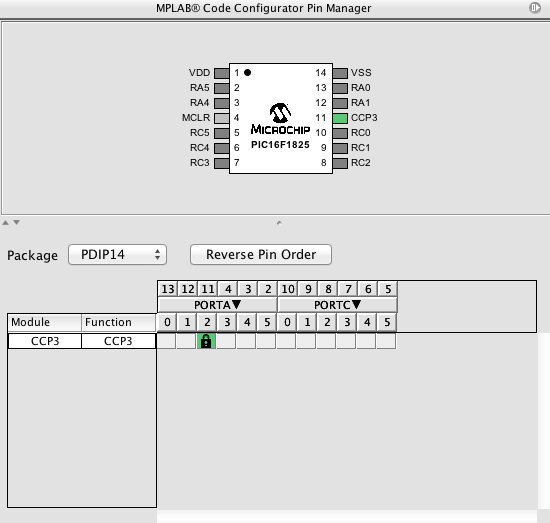Click the light gray MCLR pin box
The width and height of the screenshot is (550, 523).
(x=221, y=118)
